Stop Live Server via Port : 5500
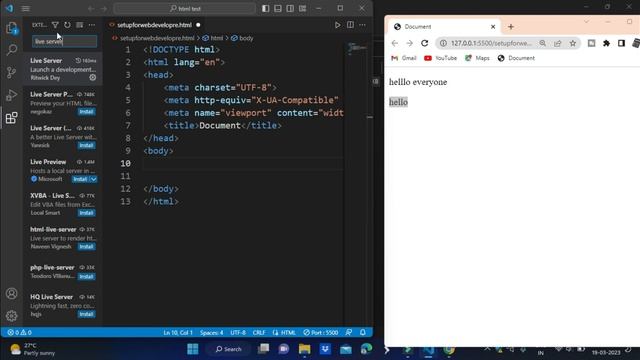The image size is (640, 360). (320, 333)
